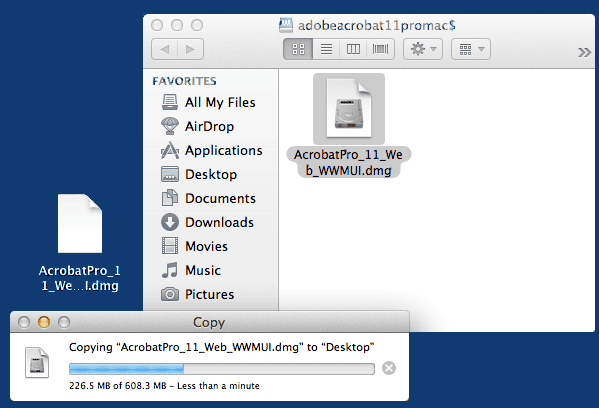This screenshot has width=599, height=408.
Task: Select the Movies label in sidebar
Action: tap(206, 246)
